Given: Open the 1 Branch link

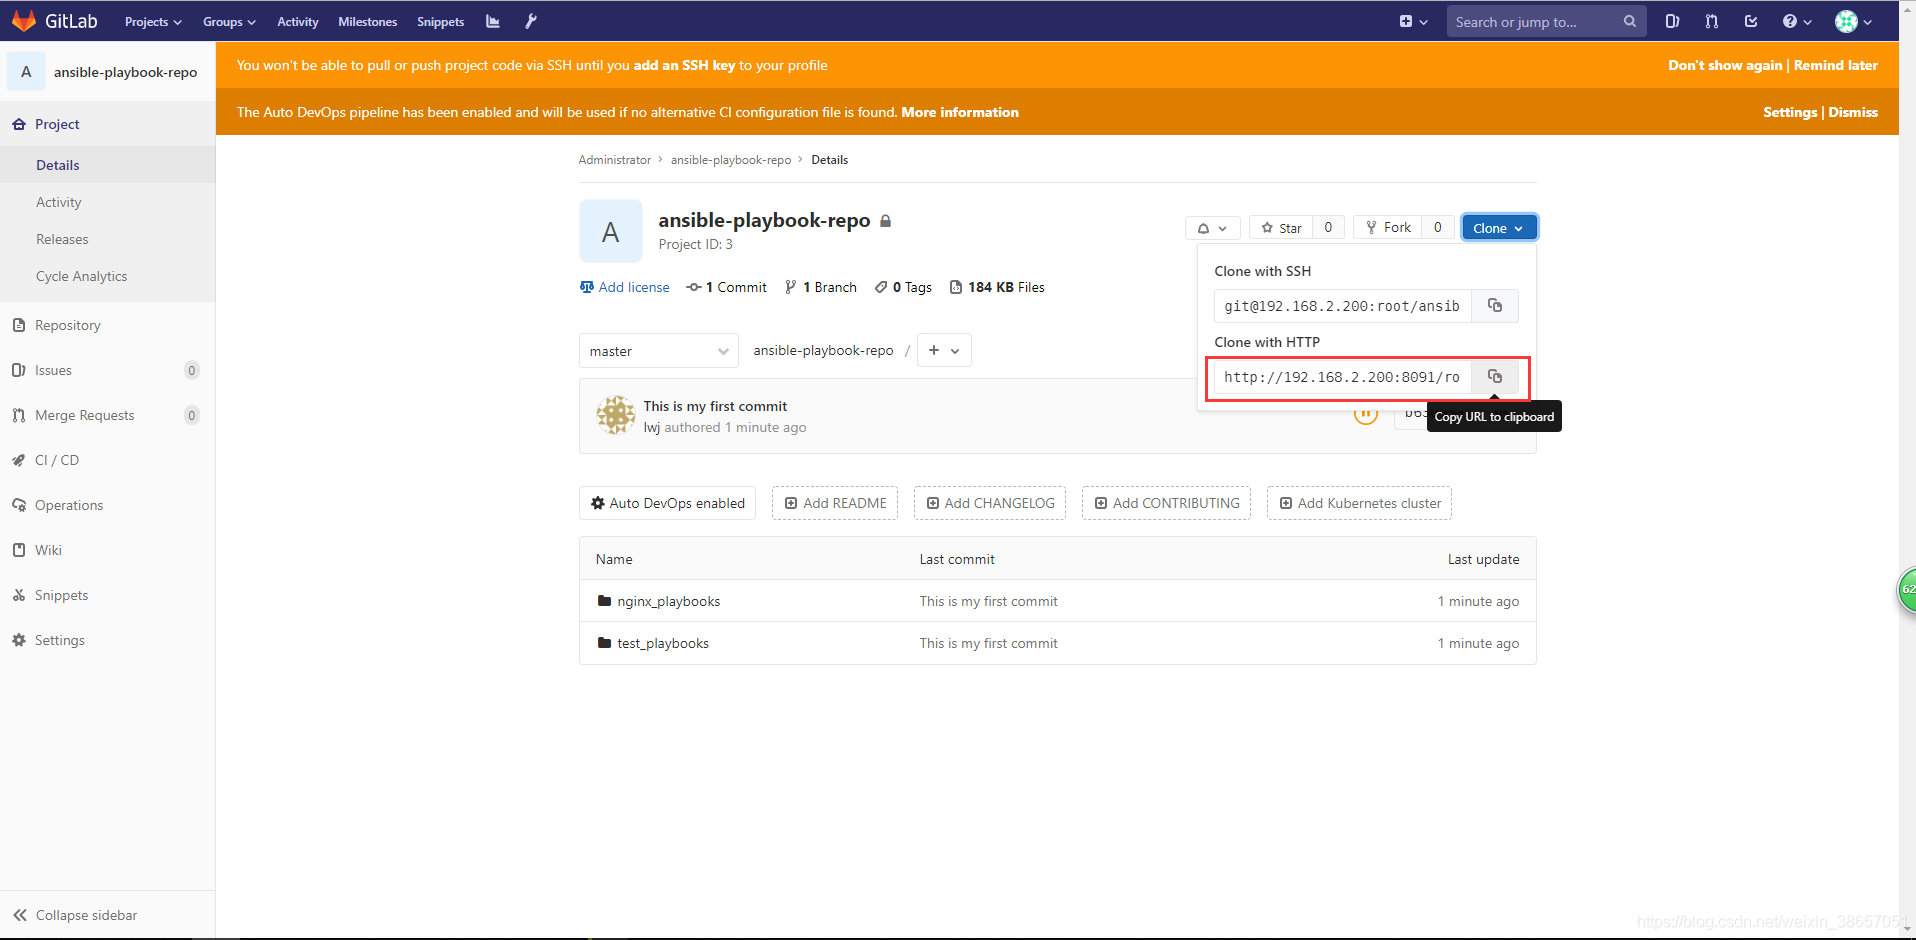Looking at the screenshot, I should click(821, 287).
